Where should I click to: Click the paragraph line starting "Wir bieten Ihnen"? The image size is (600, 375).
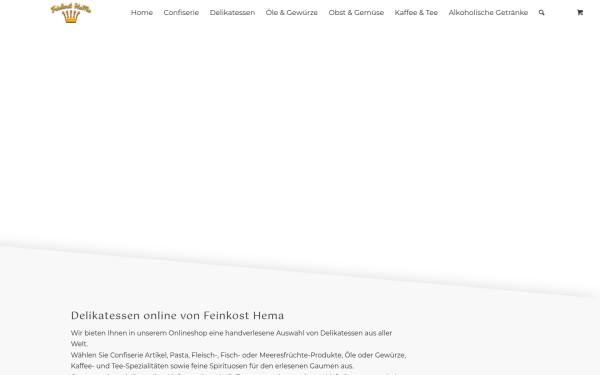pos(231,333)
